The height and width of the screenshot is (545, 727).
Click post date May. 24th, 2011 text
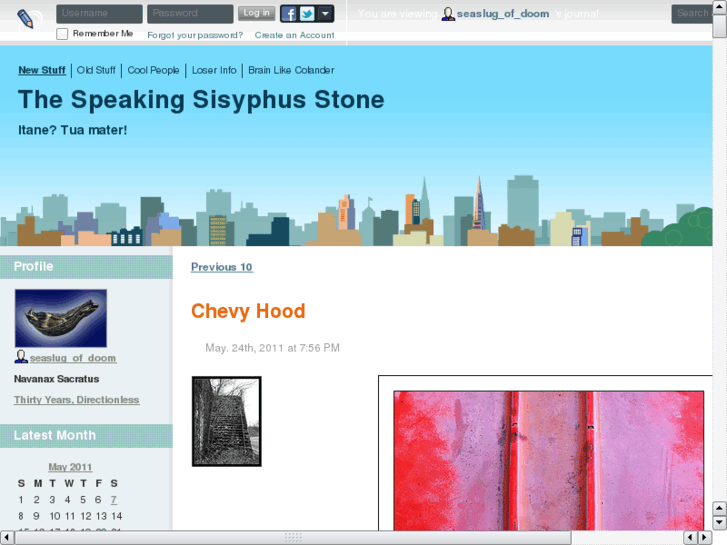click(272, 348)
